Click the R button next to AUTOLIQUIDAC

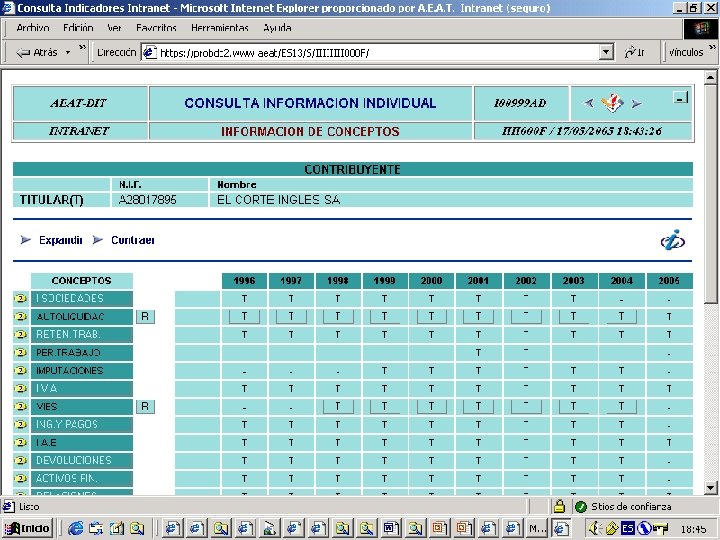click(145, 316)
